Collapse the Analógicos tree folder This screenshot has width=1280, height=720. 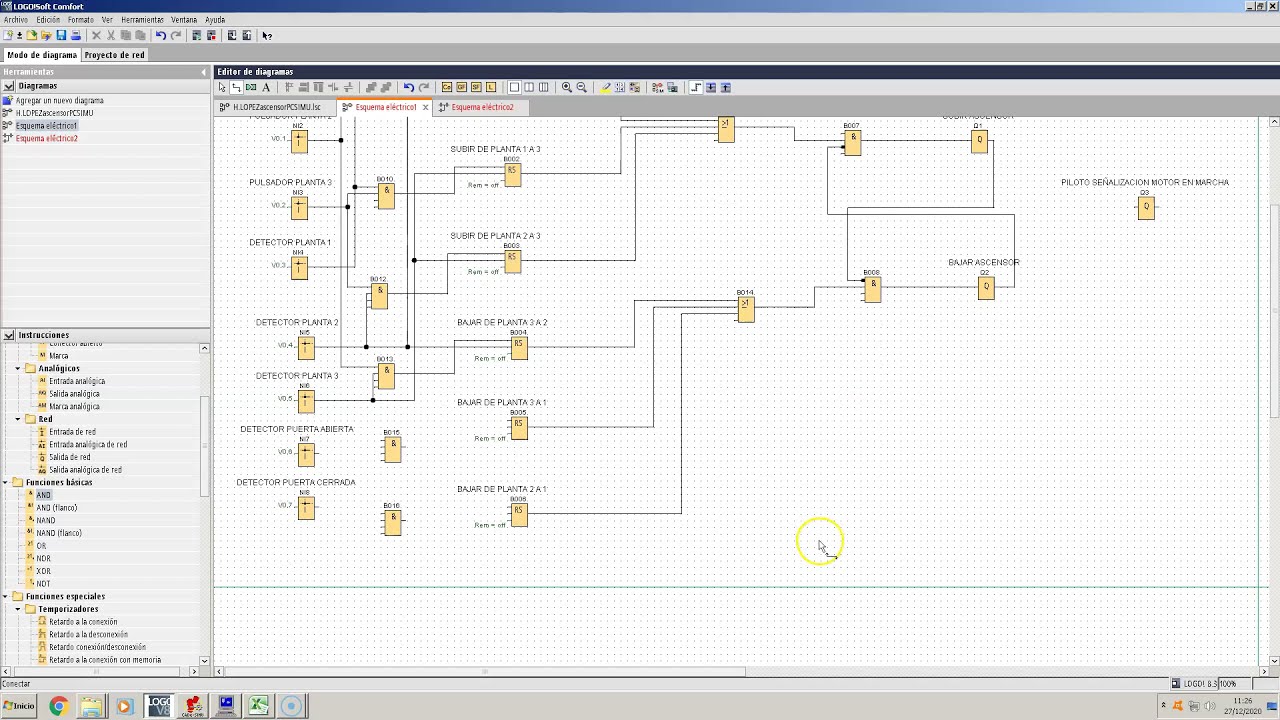(18, 368)
